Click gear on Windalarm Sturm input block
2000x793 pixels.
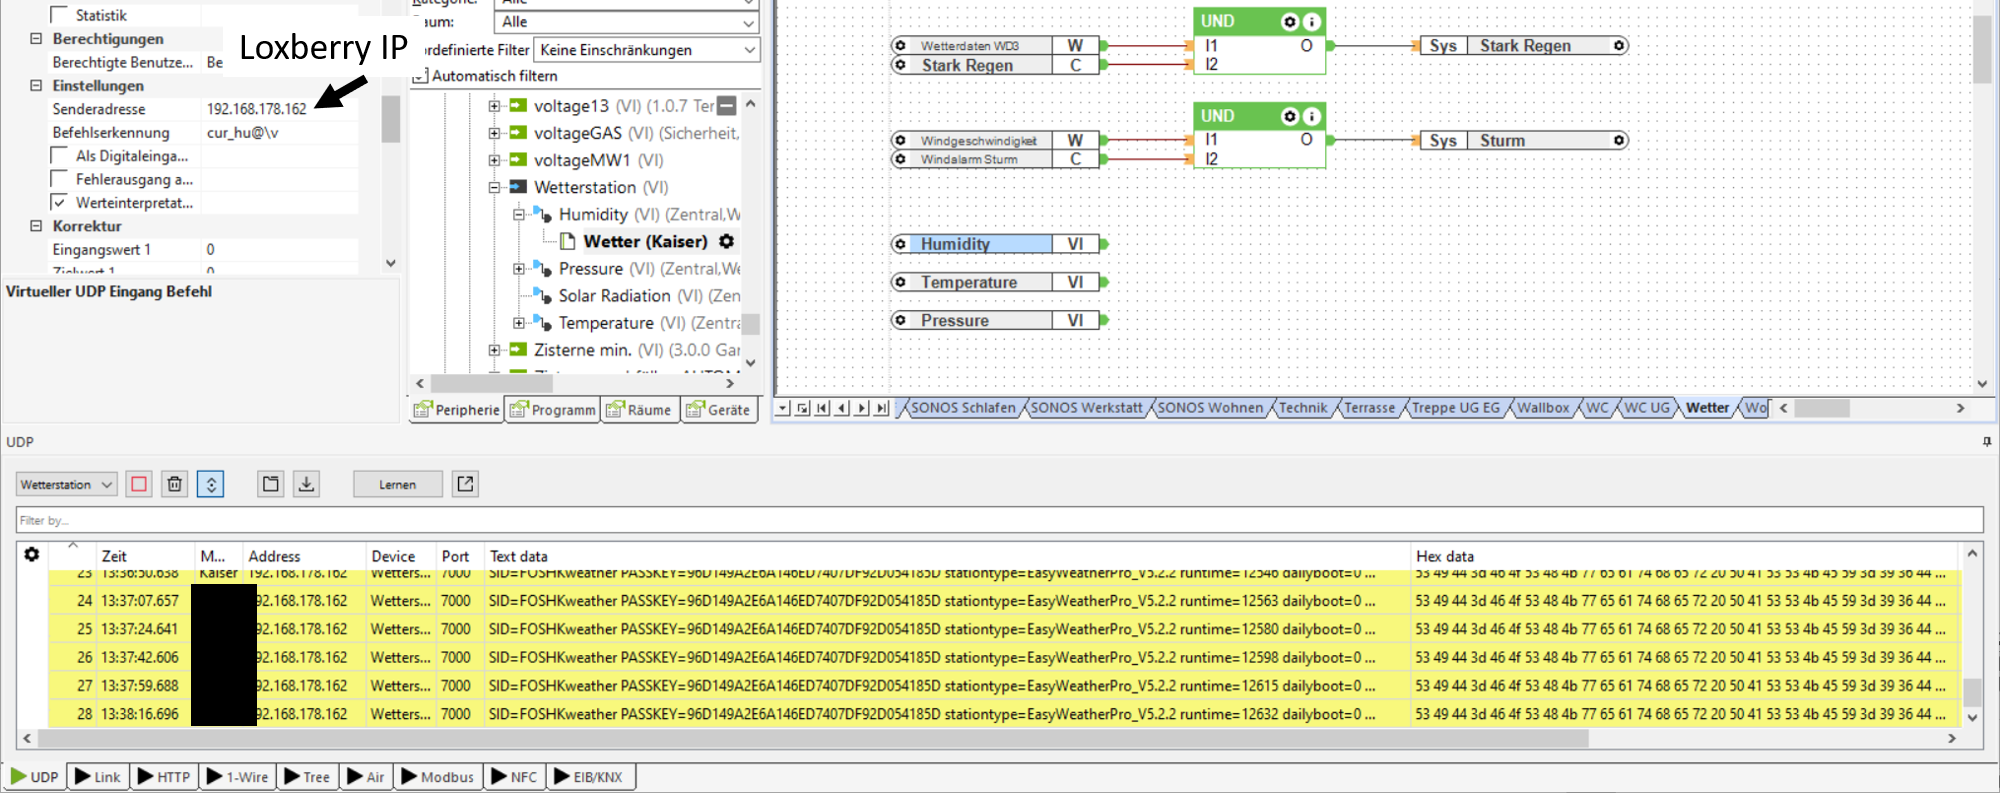tap(901, 159)
